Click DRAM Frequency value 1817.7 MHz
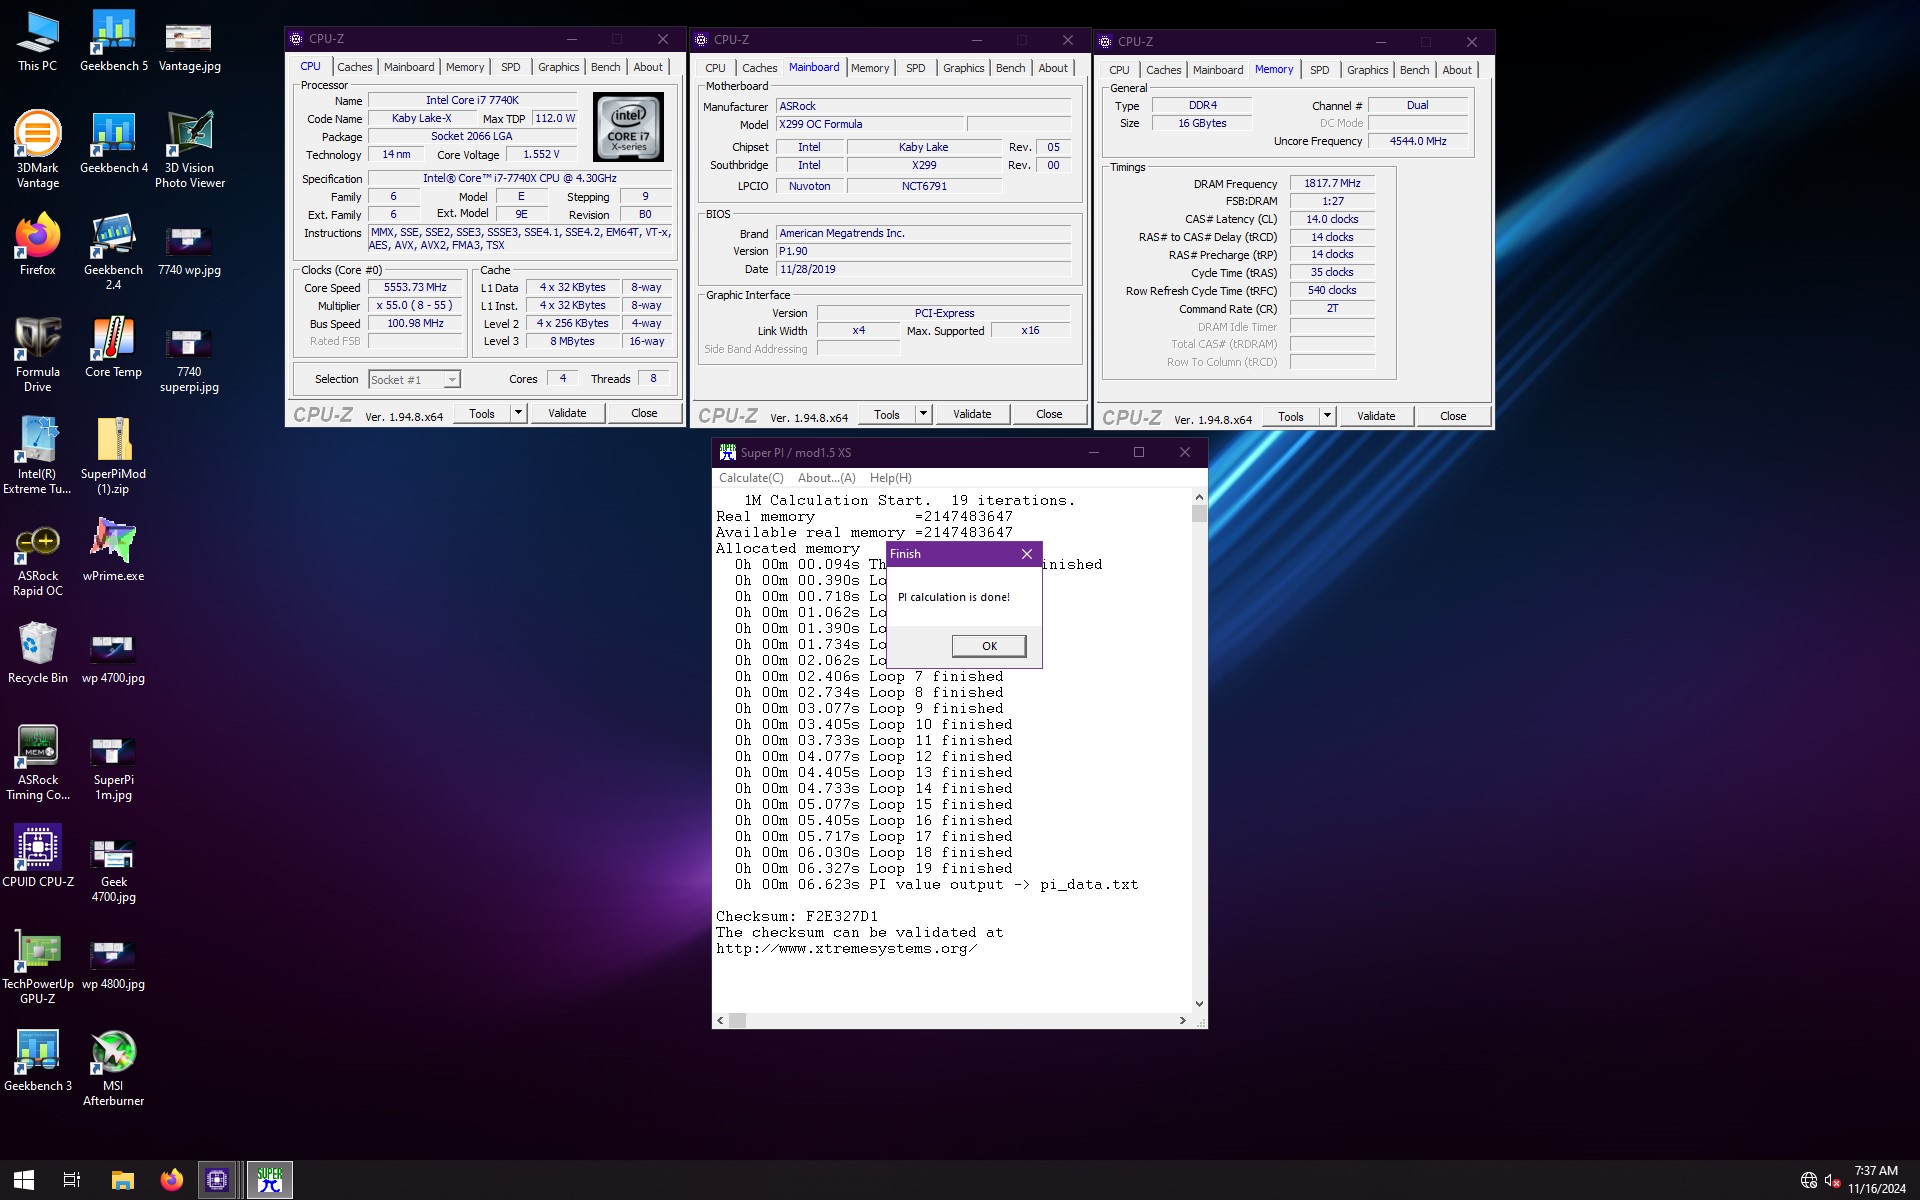 click(x=1332, y=183)
